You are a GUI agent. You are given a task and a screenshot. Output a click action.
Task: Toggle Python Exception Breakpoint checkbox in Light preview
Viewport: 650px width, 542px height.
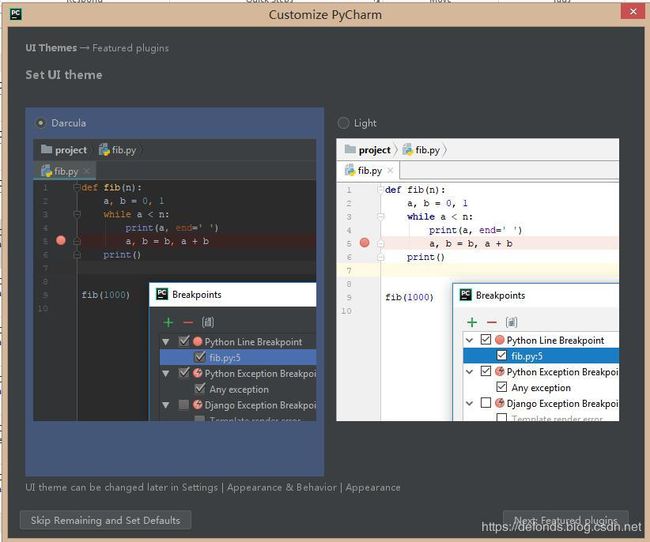point(486,371)
